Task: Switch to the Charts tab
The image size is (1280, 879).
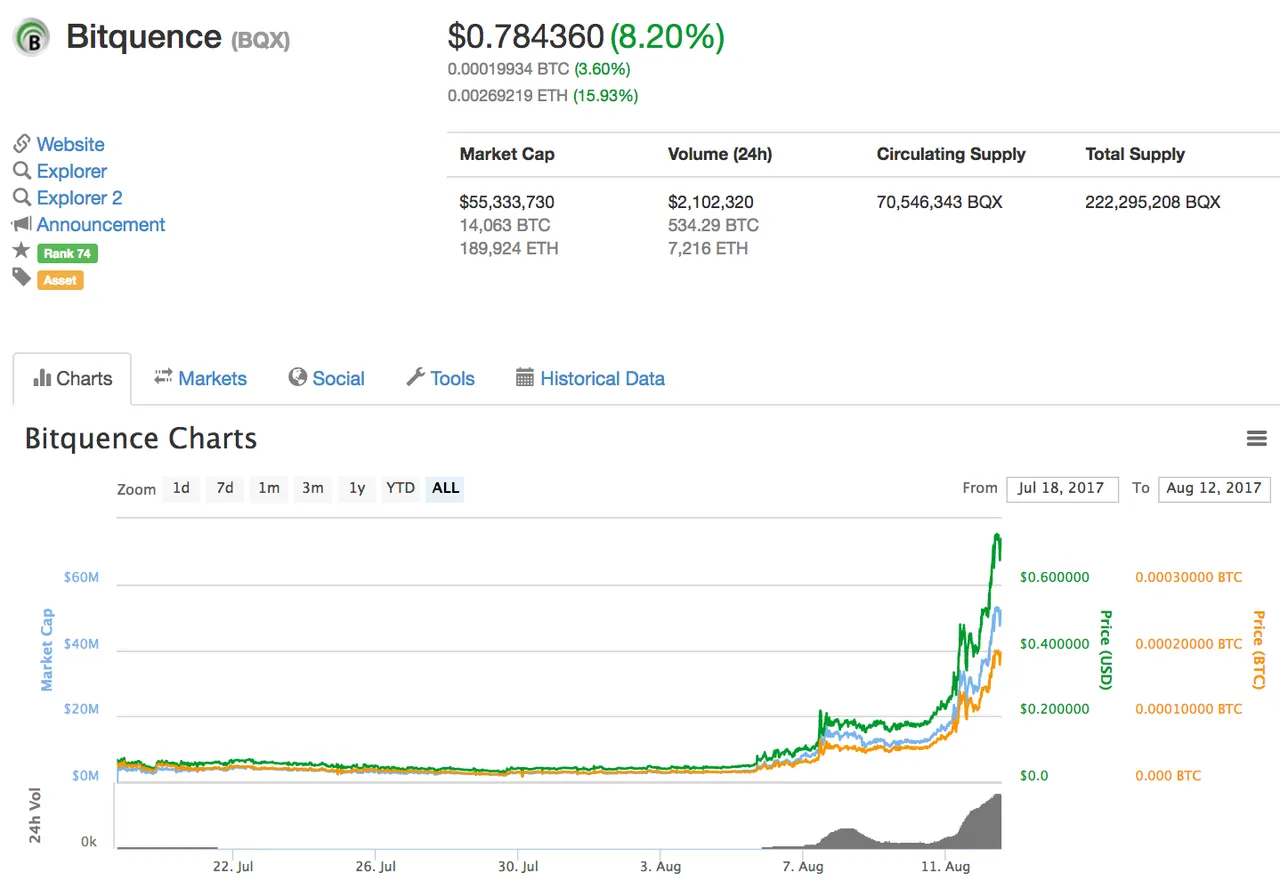Action: (72, 379)
